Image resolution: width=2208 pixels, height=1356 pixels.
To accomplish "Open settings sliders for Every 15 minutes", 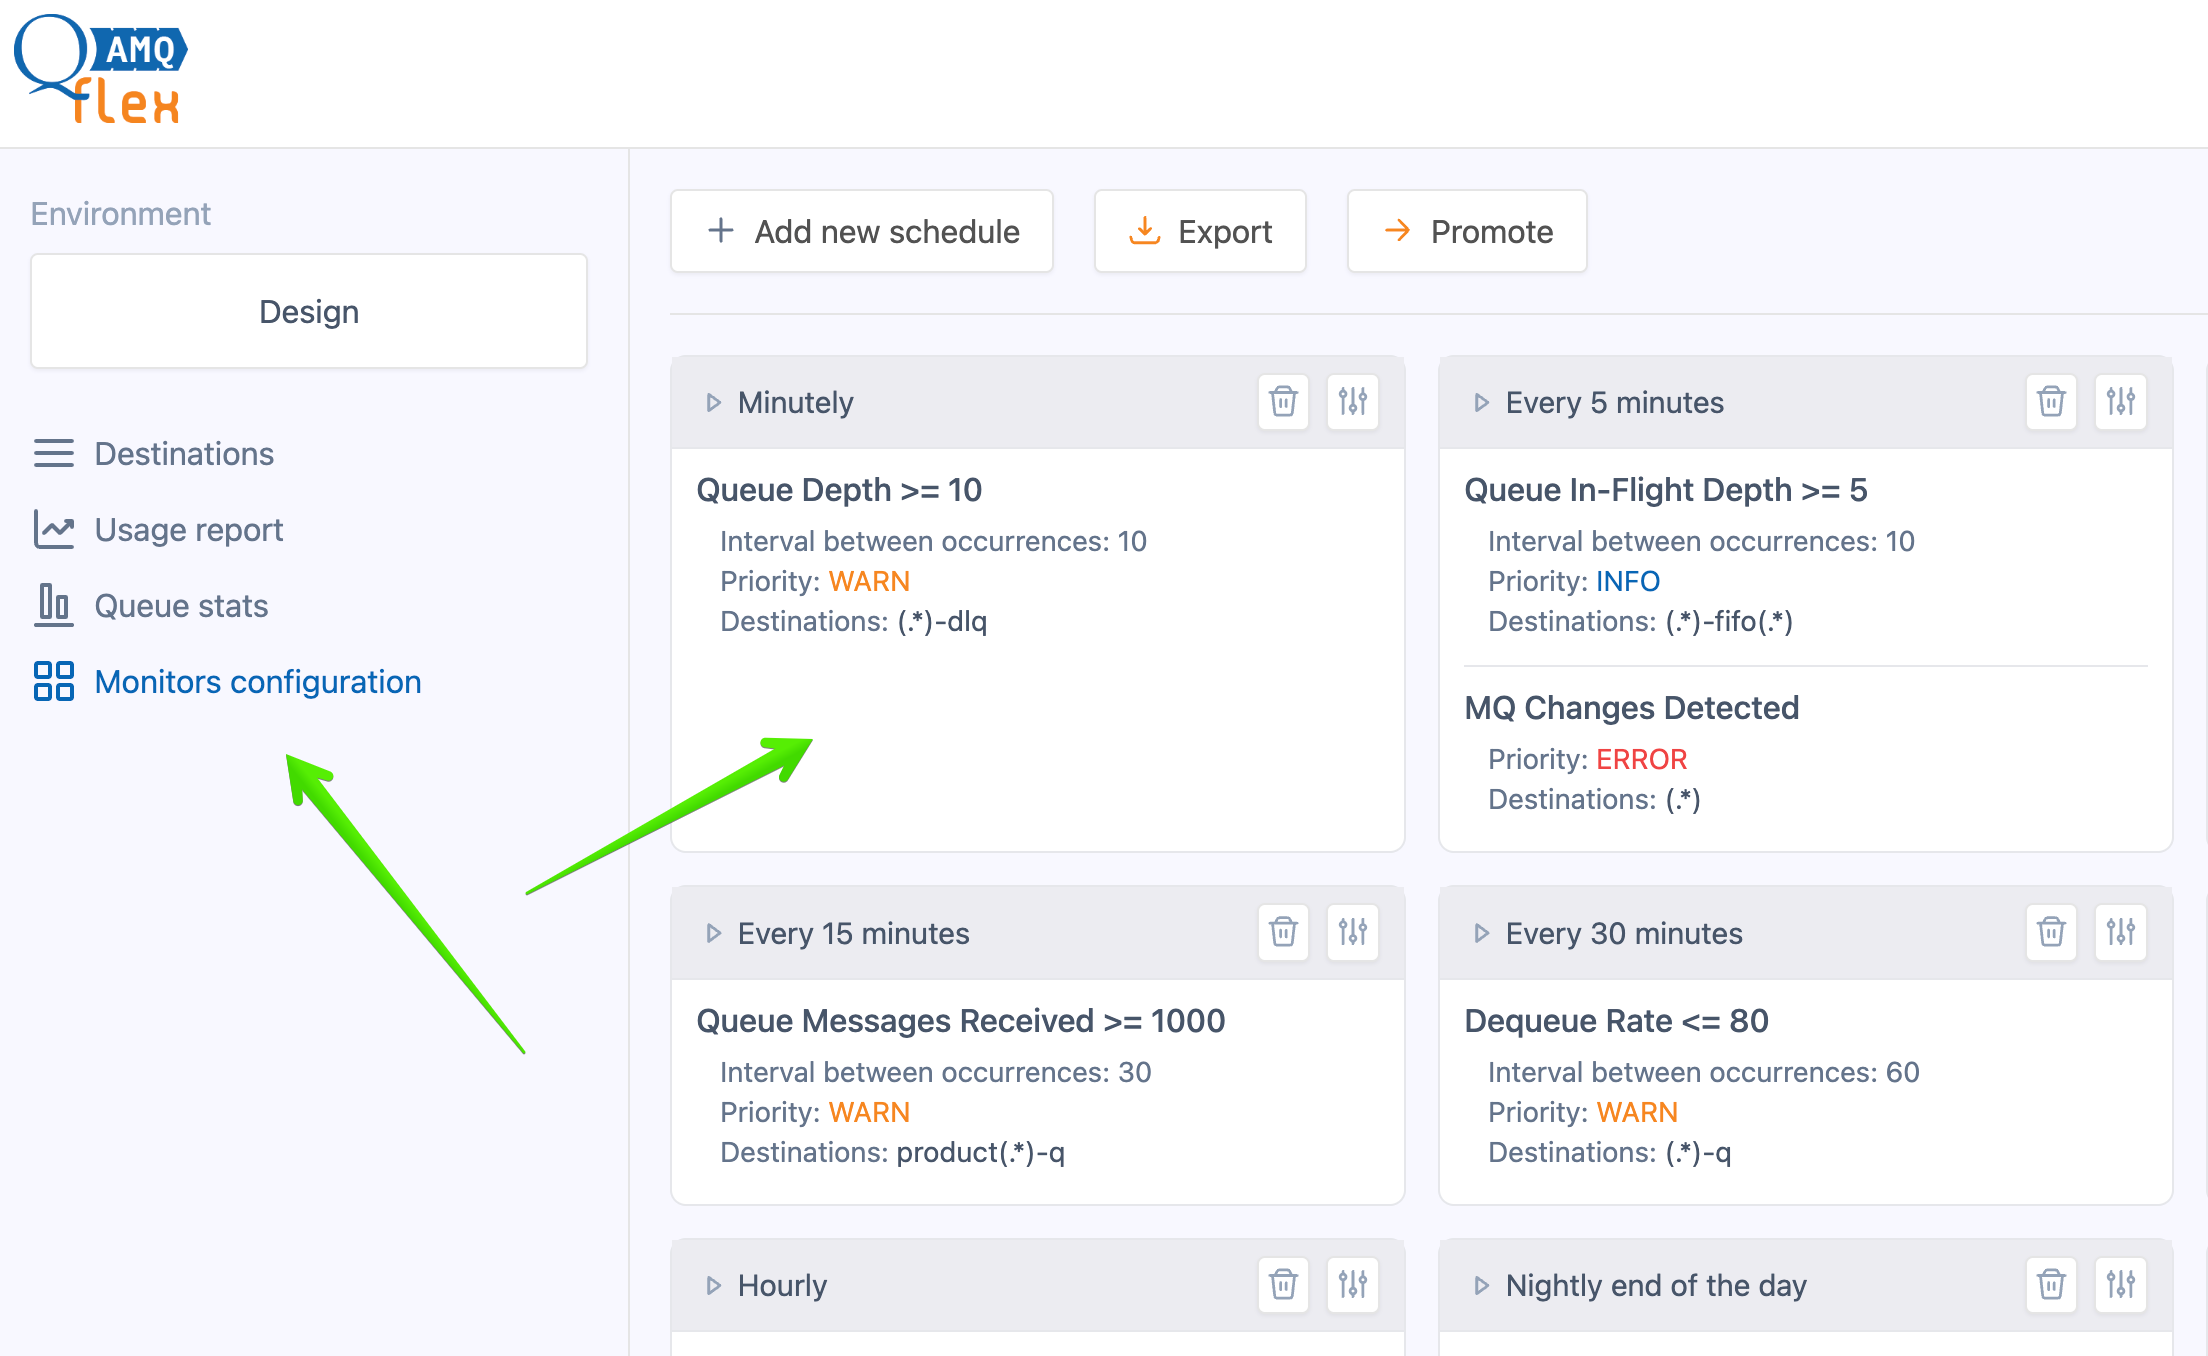I will 1353,933.
